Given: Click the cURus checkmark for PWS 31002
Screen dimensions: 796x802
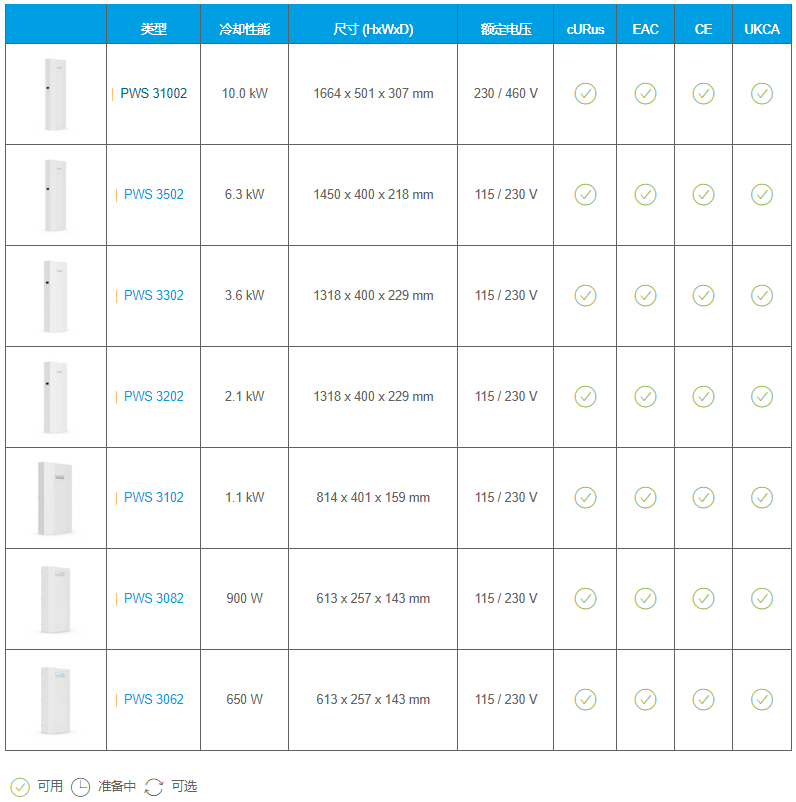Looking at the screenshot, I should 585,94.
